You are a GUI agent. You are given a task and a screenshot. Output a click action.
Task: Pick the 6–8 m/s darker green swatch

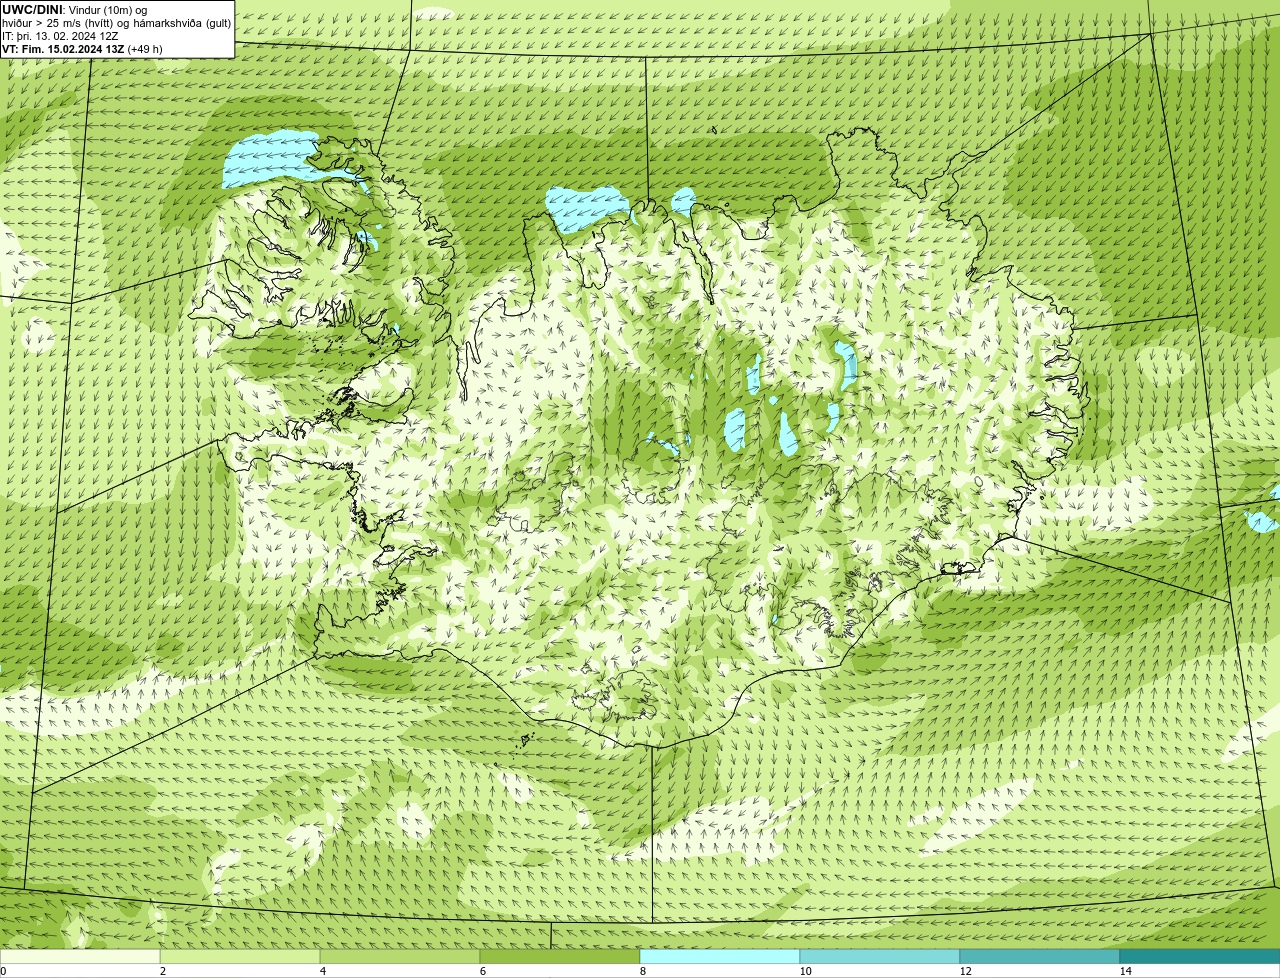[560, 956]
